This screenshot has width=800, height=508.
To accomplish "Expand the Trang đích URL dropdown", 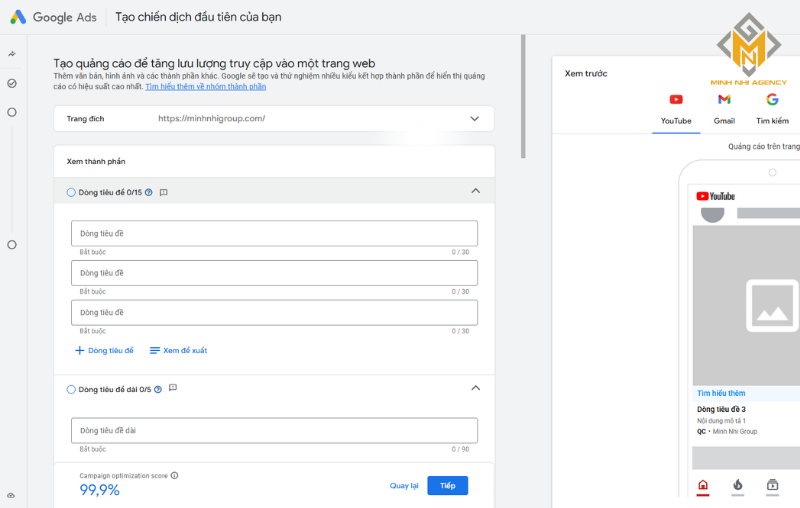I will click(x=474, y=119).
